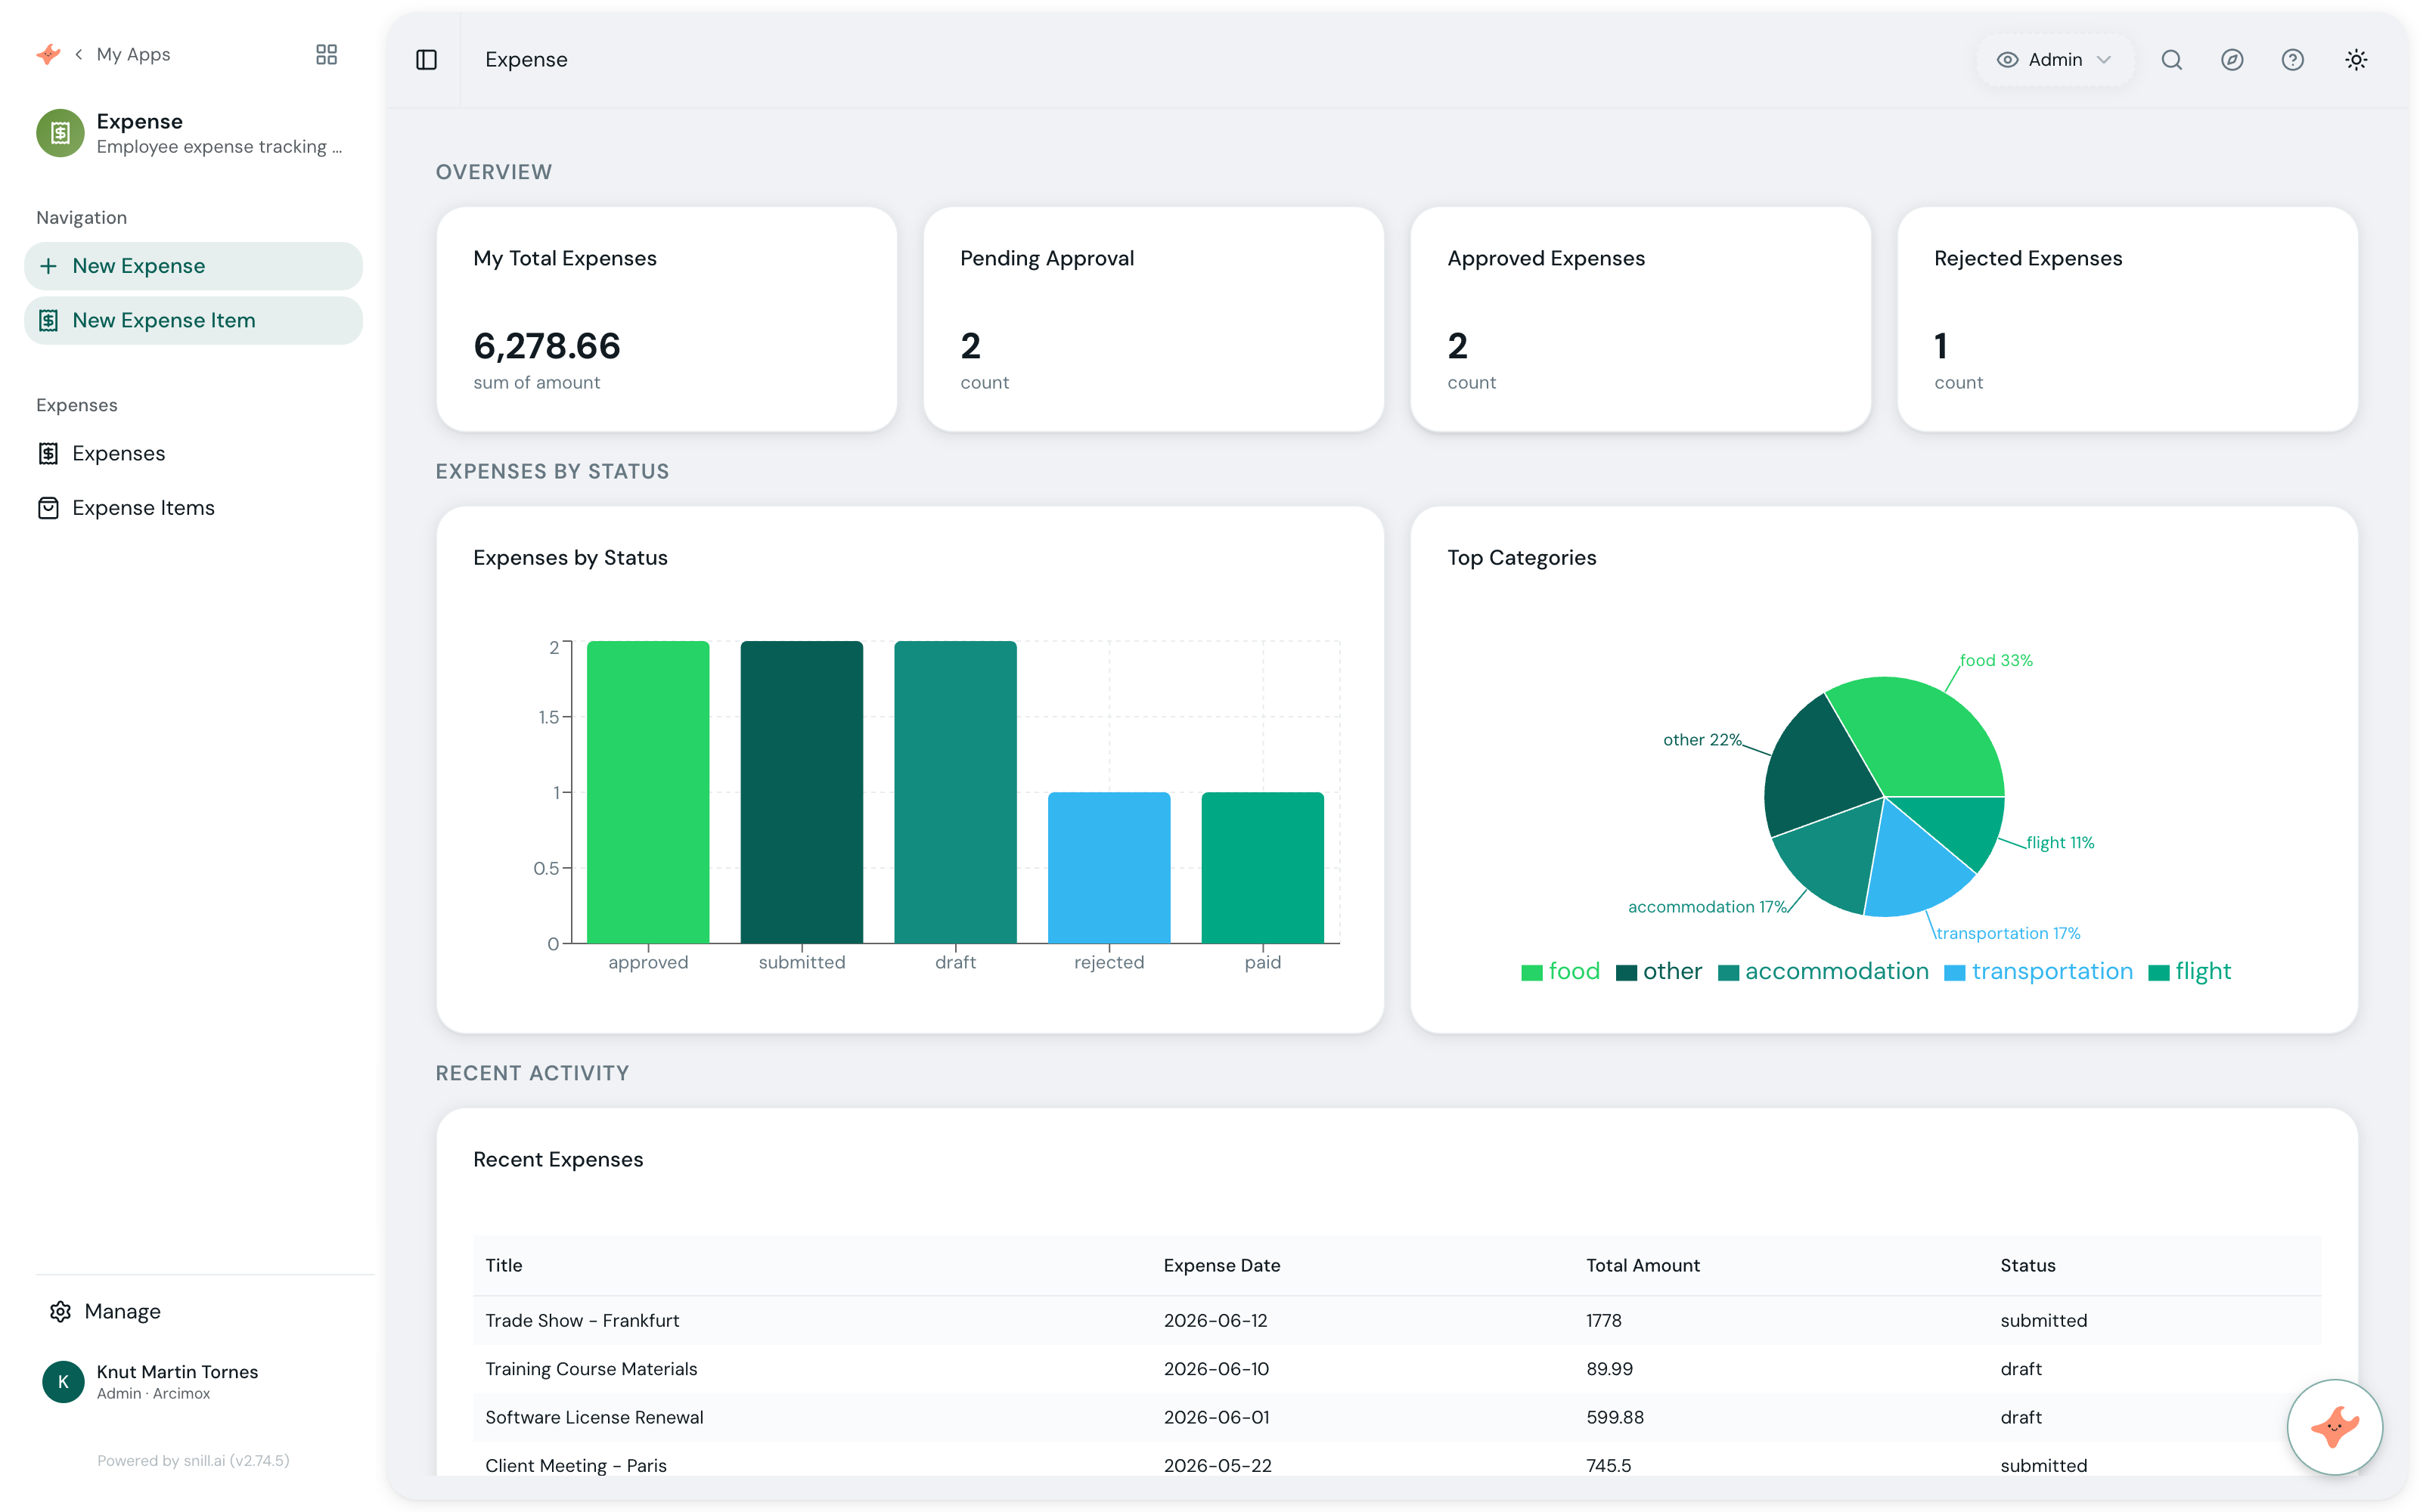The image size is (2420, 1512).
Task: Open the assistant bird chat button
Action: [2334, 1427]
